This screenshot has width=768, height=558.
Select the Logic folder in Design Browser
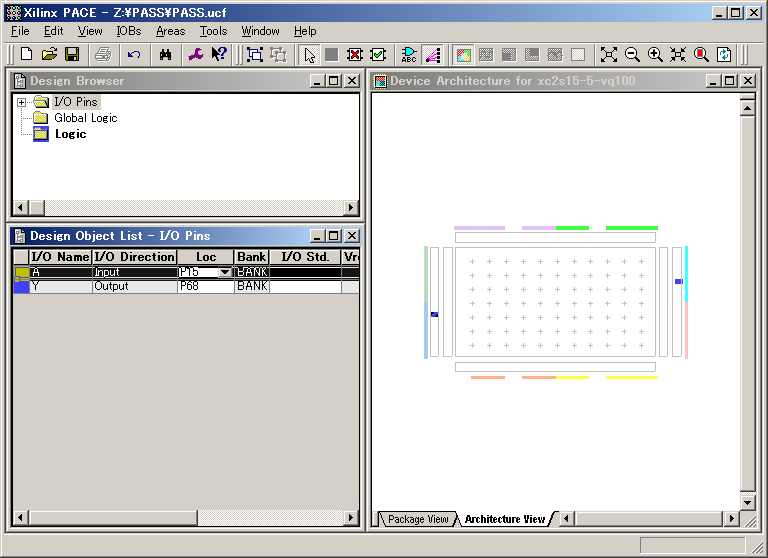(x=71, y=134)
